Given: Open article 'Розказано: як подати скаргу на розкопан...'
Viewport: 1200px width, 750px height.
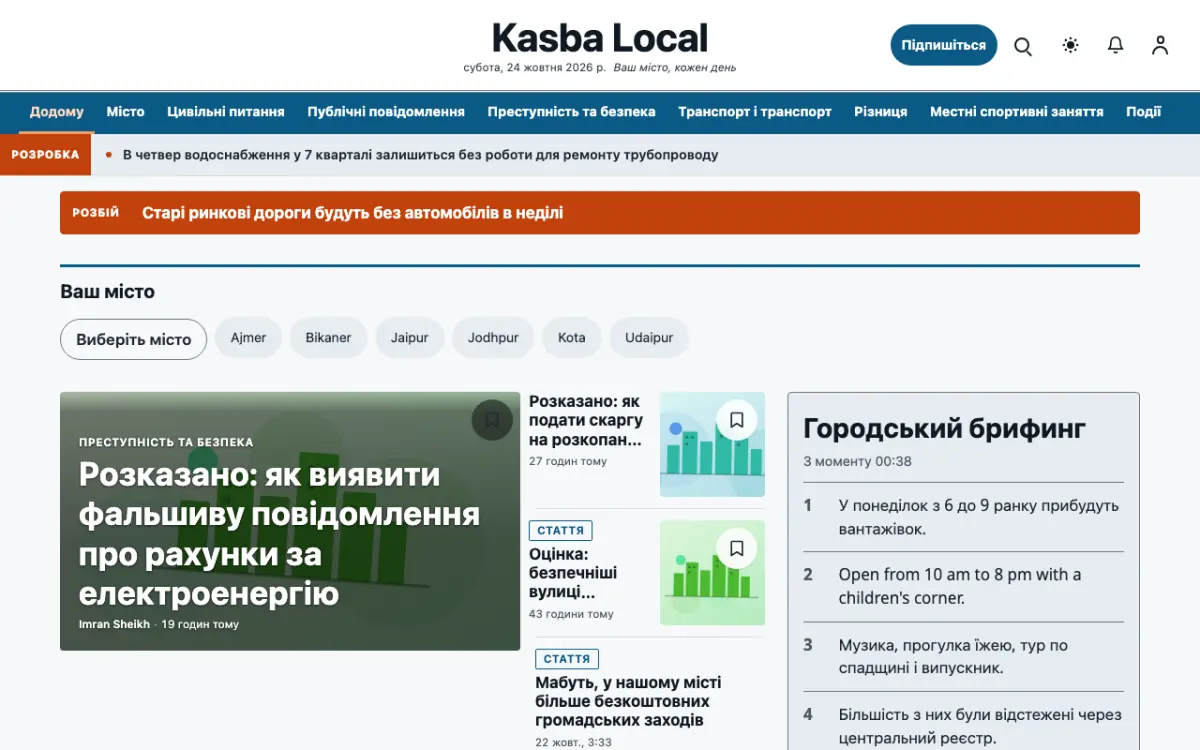Looking at the screenshot, I should coord(587,420).
